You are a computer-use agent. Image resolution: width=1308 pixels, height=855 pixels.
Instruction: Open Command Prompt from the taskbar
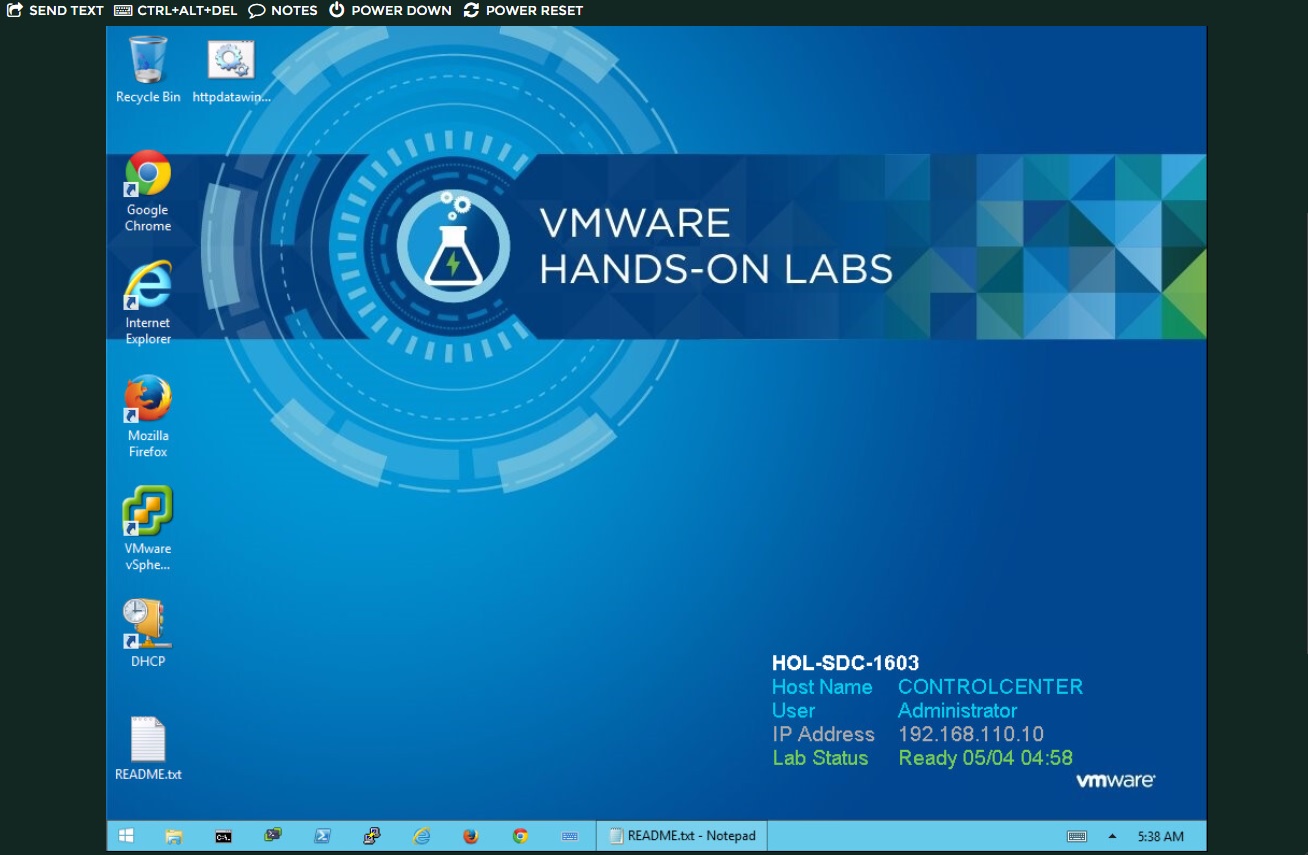[224, 833]
